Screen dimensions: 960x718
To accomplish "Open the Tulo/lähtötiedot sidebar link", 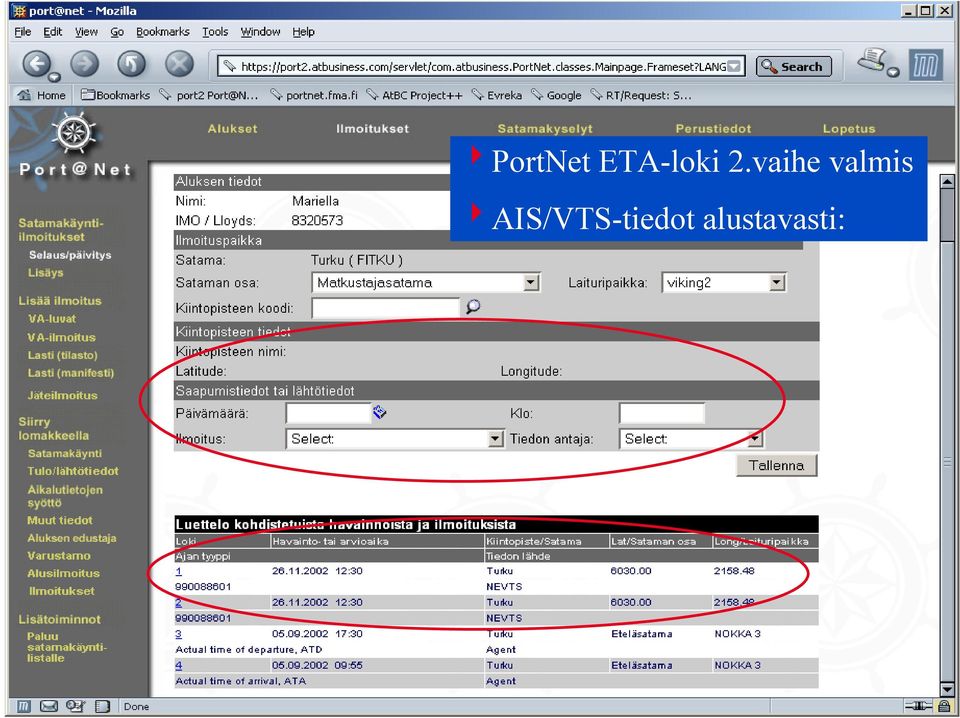I will [73, 471].
